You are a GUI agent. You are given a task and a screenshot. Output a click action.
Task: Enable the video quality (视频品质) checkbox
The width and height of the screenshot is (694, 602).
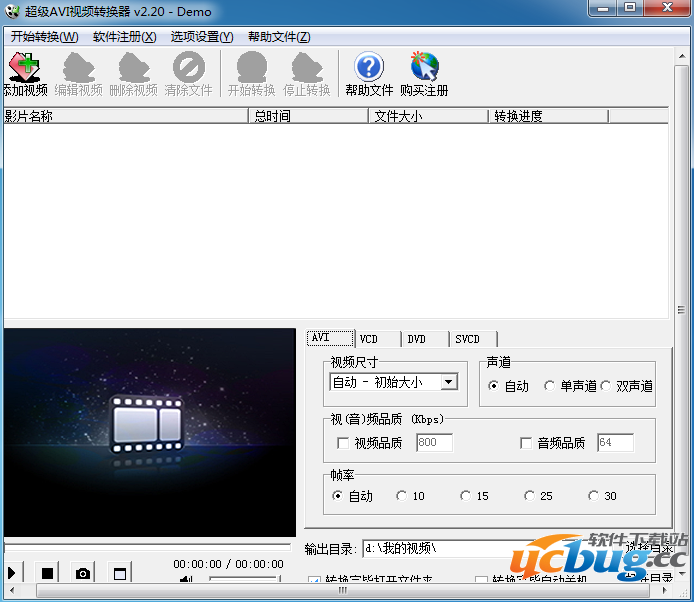[343, 443]
